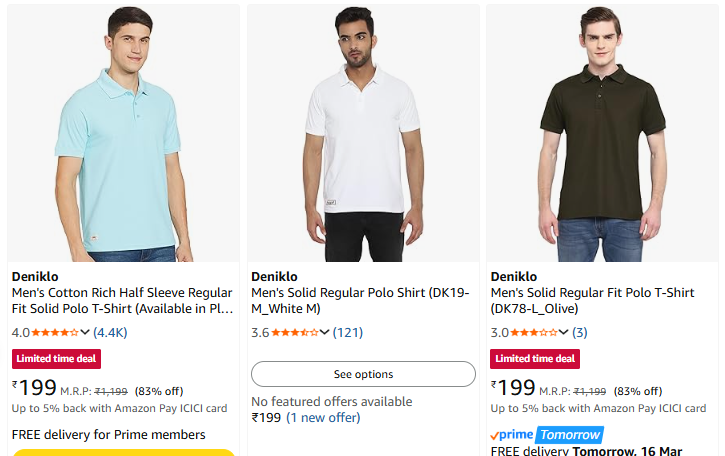Viewport: 725px width, 456px height.
Task: Open the DK19-M_White M polo shirt title
Action: click(x=360, y=300)
